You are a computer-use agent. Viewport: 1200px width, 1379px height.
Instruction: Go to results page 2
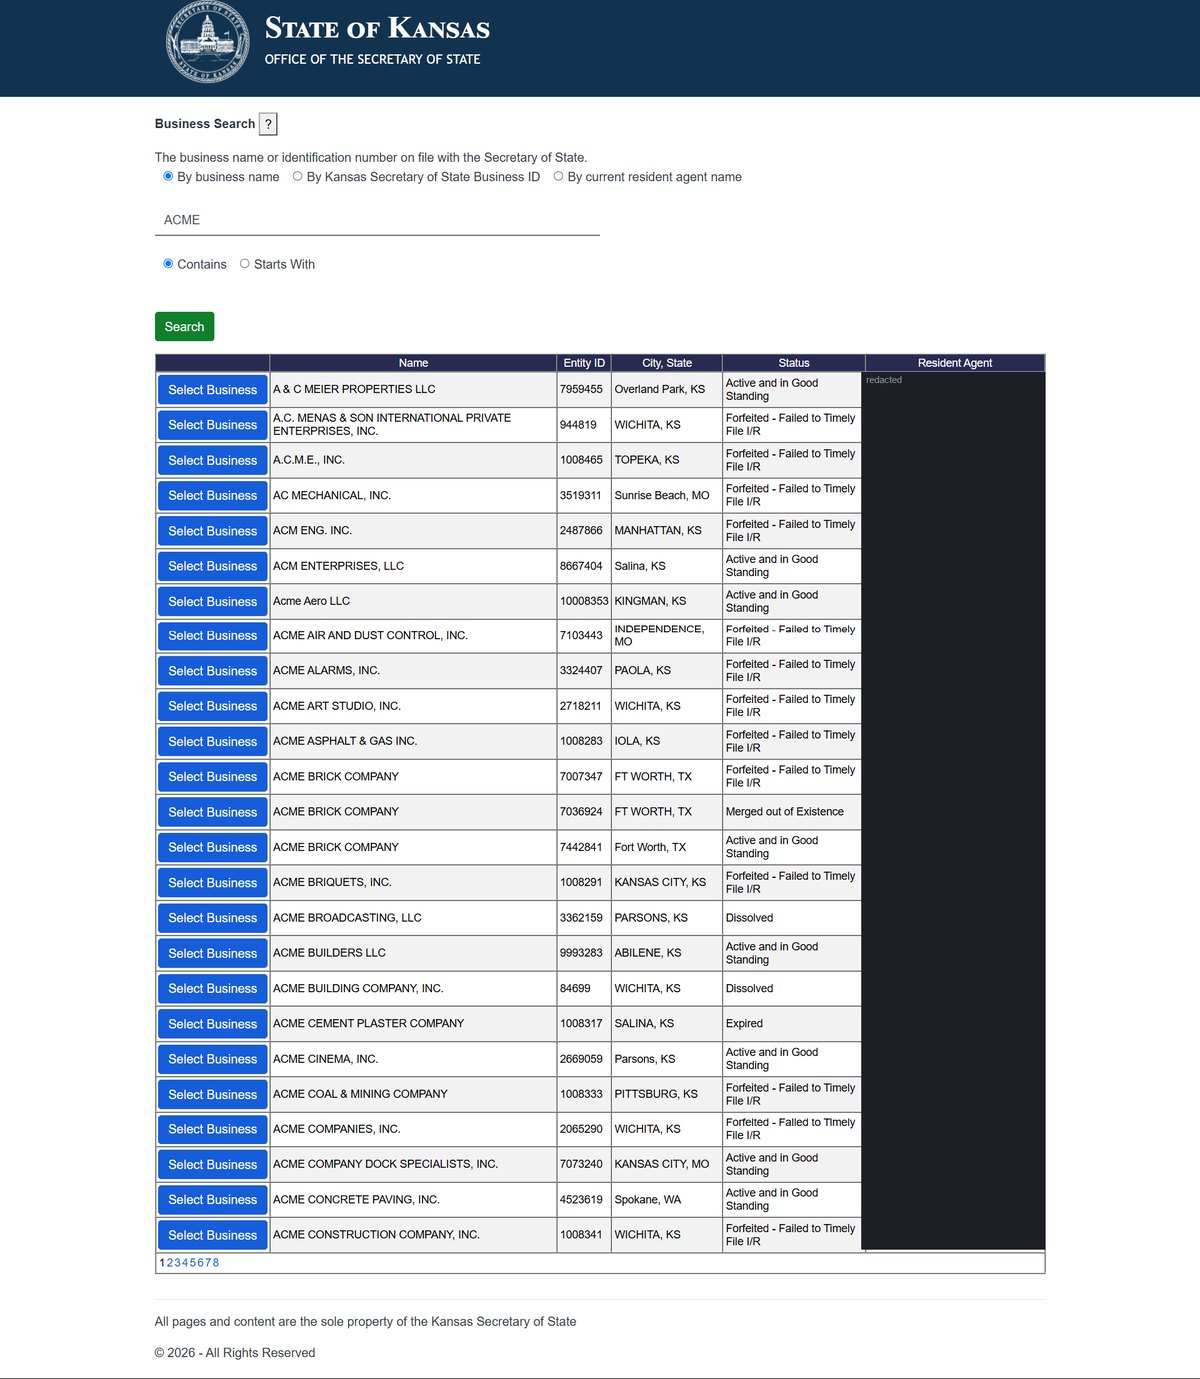170,1263
